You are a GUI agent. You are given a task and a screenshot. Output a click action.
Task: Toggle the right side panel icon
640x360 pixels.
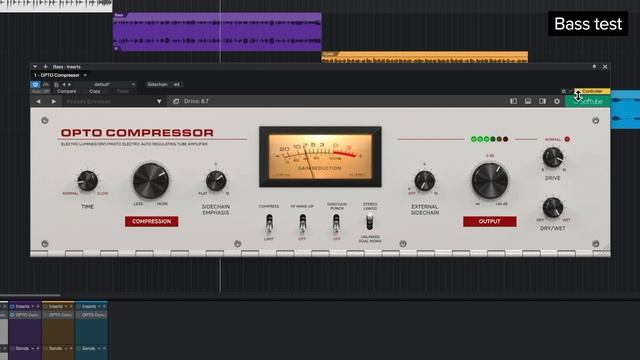542,101
